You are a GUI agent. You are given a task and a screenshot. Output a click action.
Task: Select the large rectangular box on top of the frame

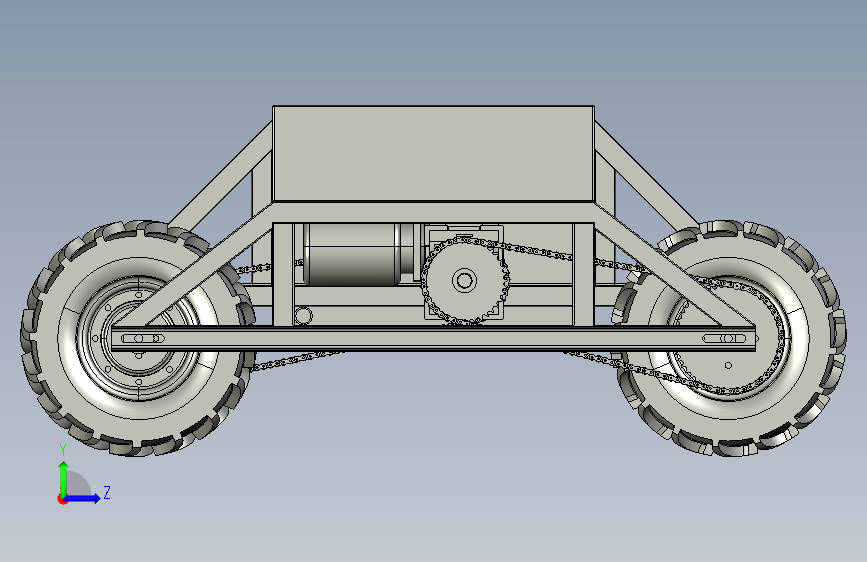(x=434, y=154)
